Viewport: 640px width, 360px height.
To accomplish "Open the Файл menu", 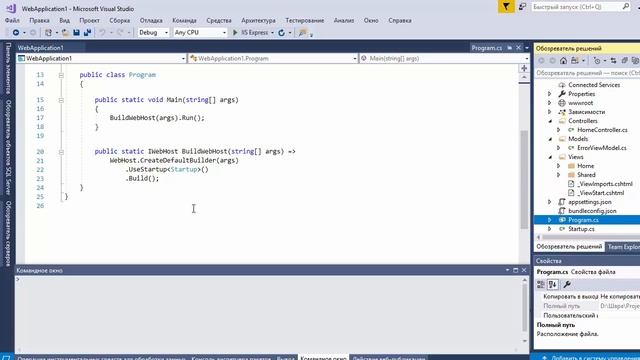I will tap(12, 20).
